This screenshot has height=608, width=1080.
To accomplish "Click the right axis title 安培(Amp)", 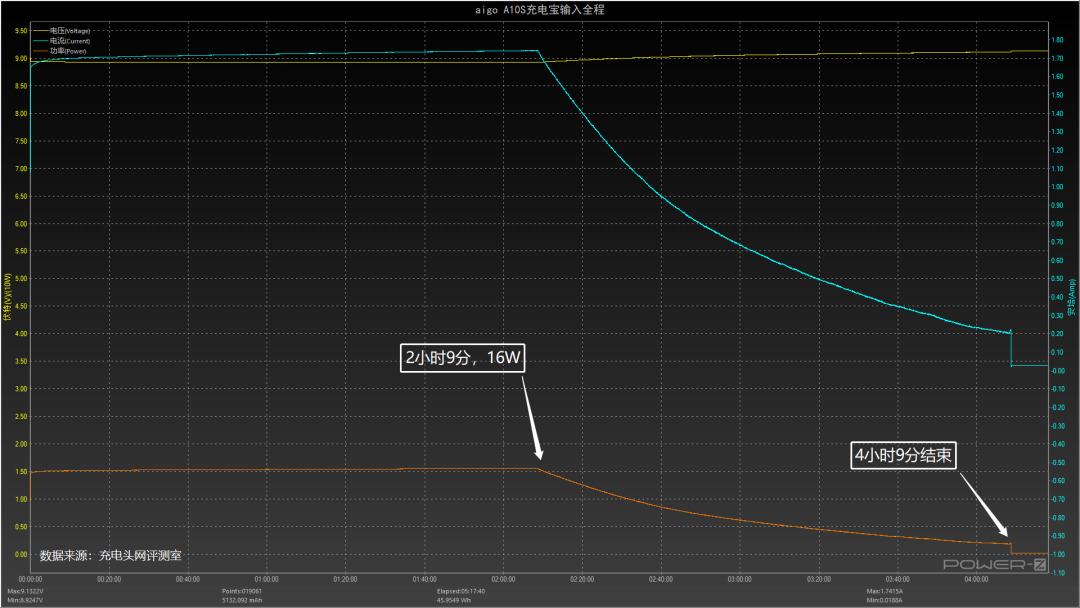I will 1072,297.
